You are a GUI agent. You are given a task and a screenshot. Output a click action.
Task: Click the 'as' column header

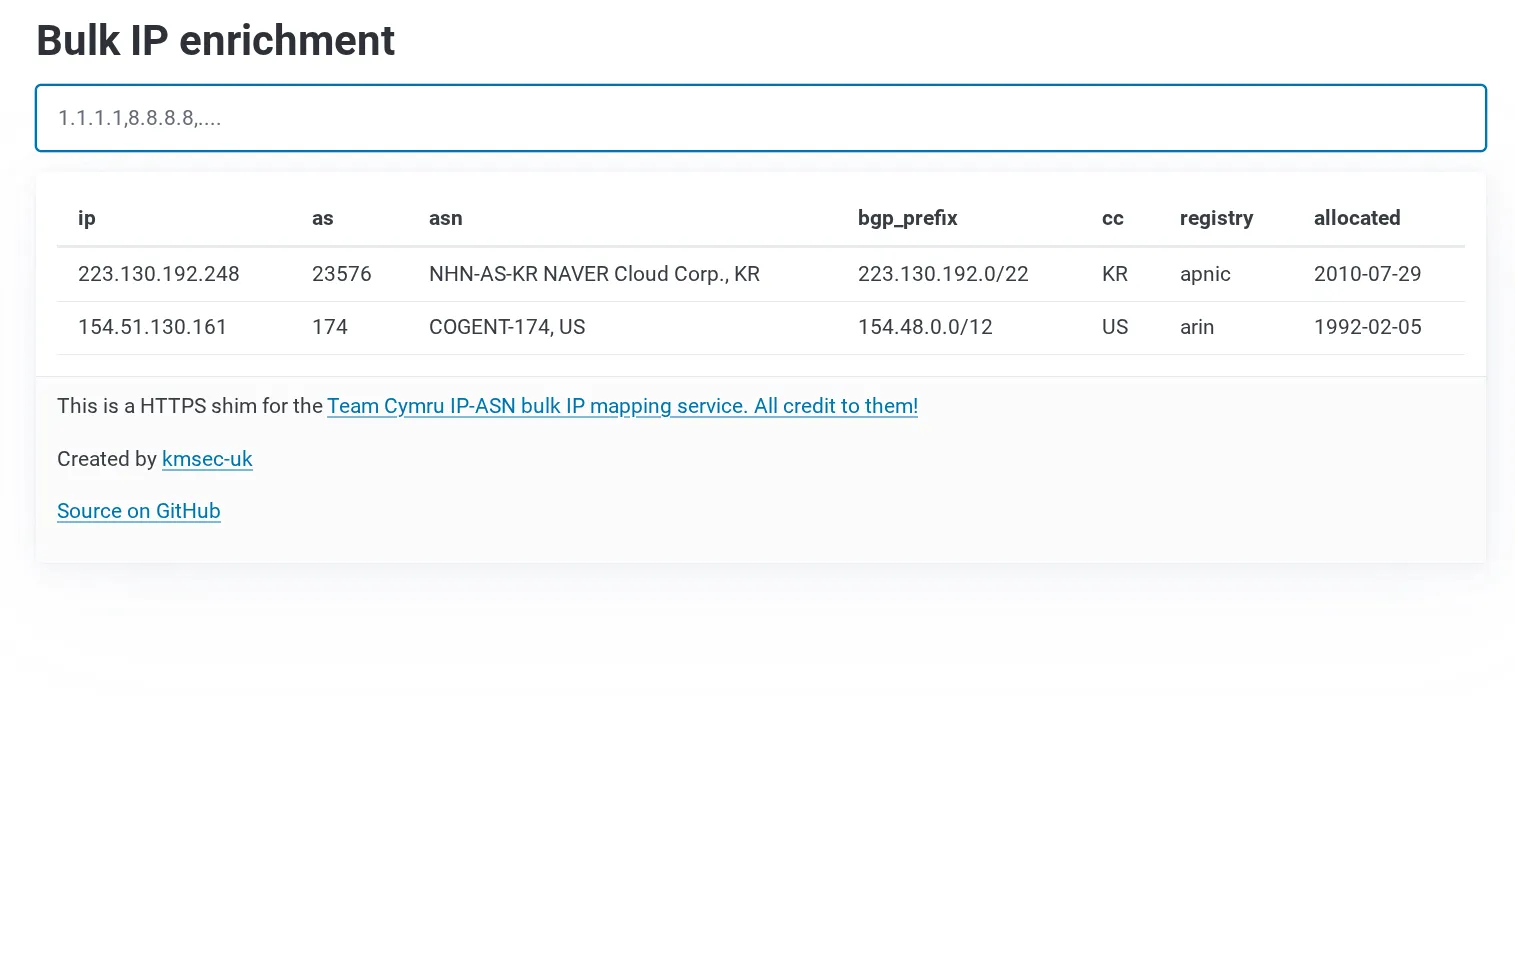point(322,218)
